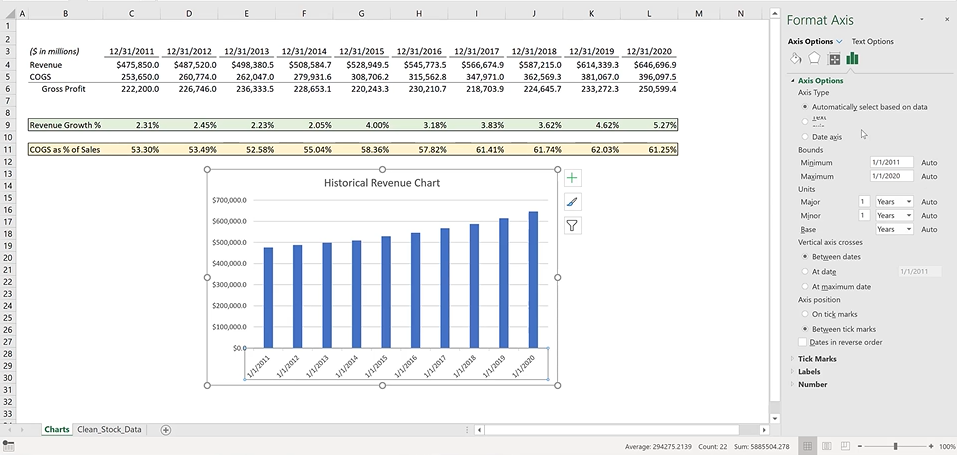957x455 pixels.
Task: Select the Date axis radio button
Action: pyautogui.click(x=806, y=137)
